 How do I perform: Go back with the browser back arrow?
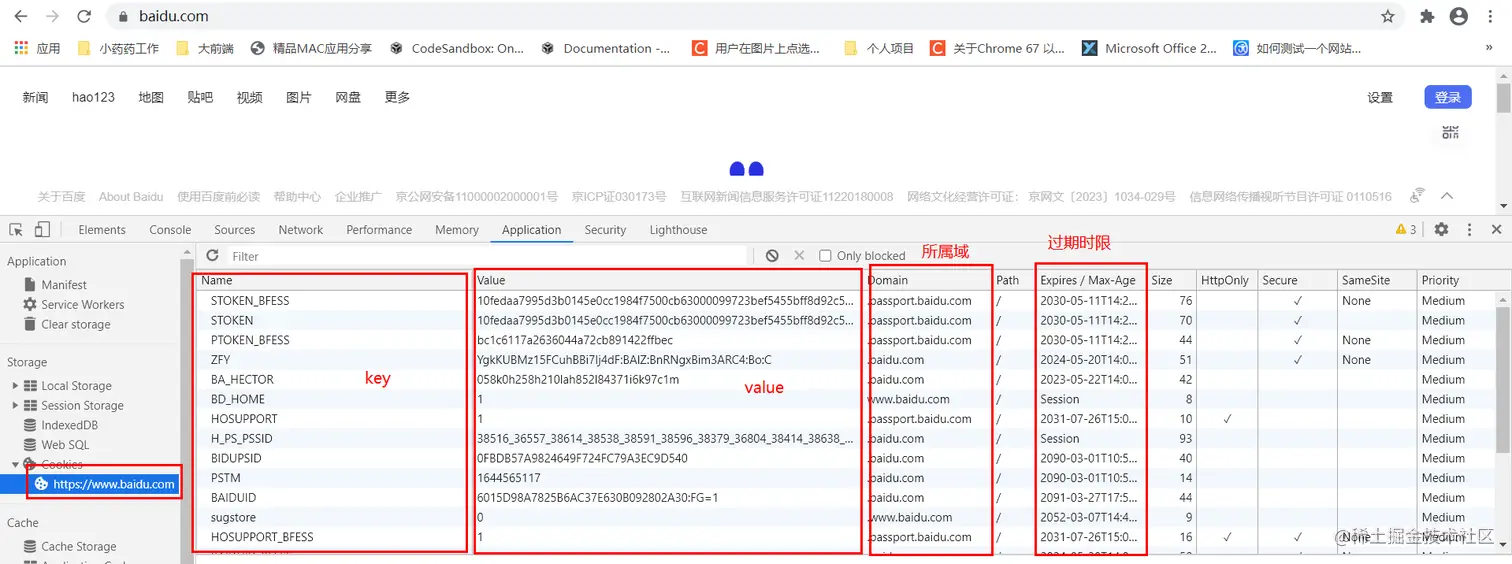pos(22,17)
